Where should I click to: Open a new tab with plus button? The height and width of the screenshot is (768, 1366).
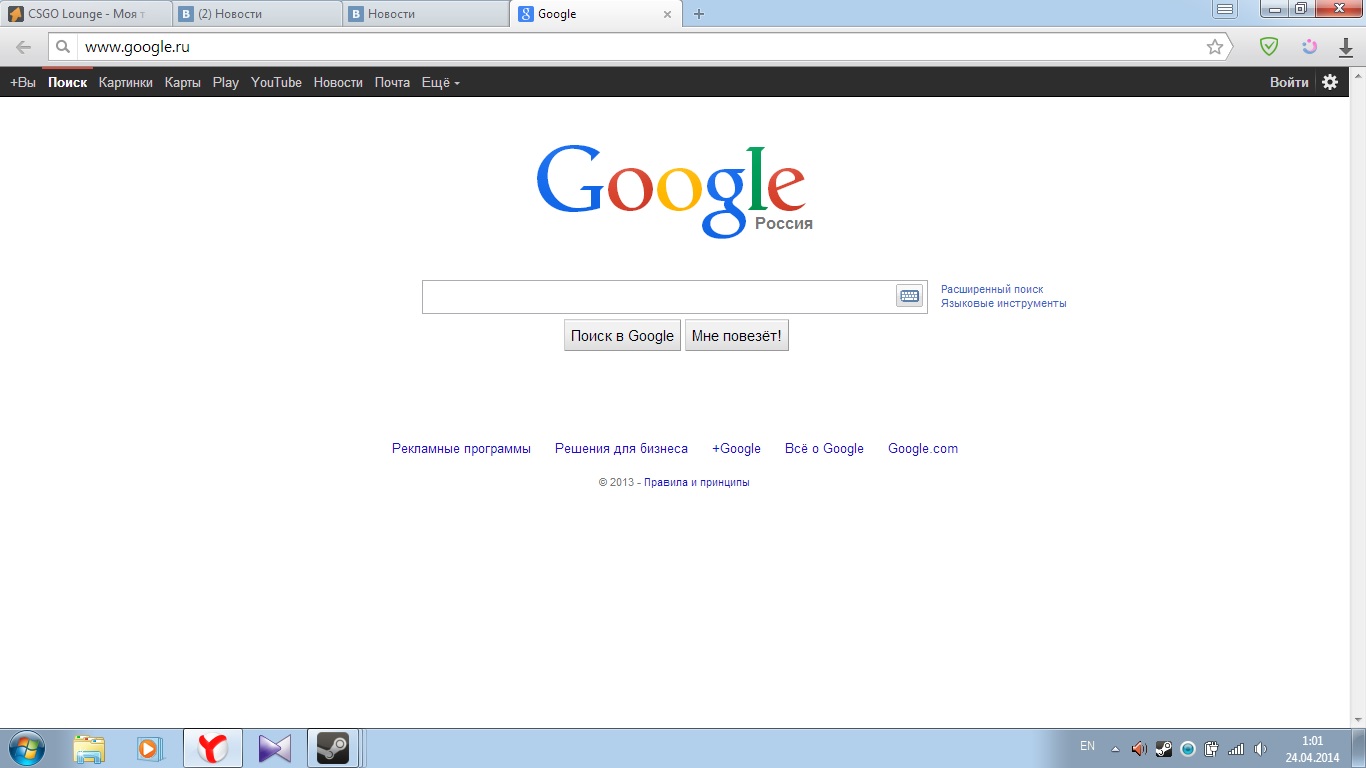pos(699,14)
